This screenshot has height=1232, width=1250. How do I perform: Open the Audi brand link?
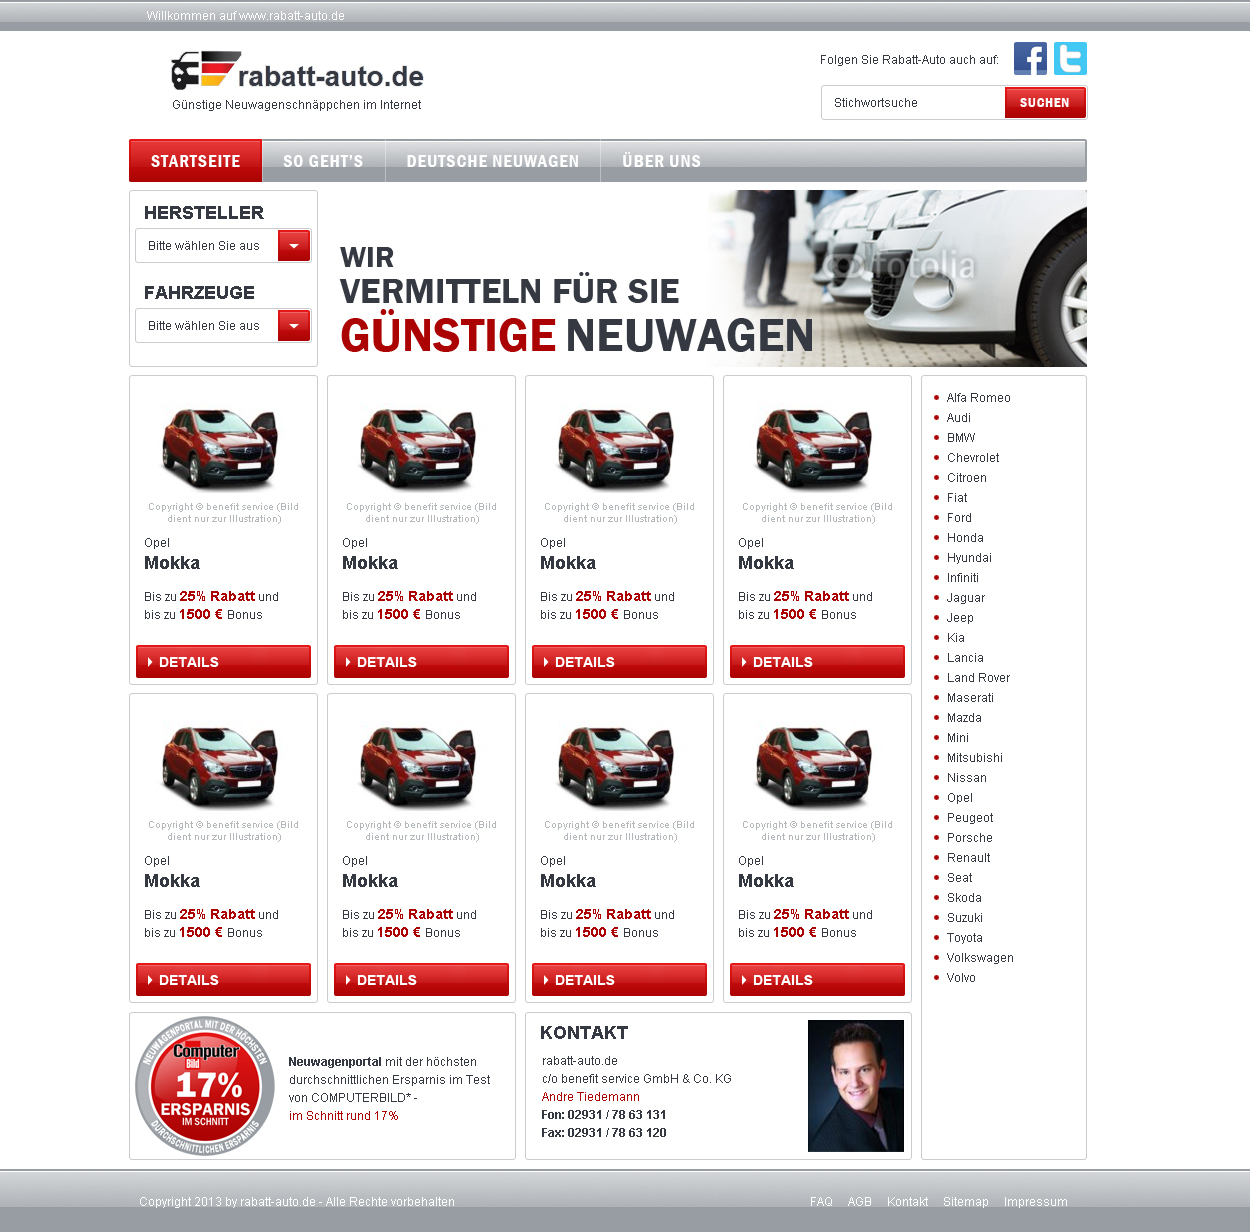coord(958,418)
